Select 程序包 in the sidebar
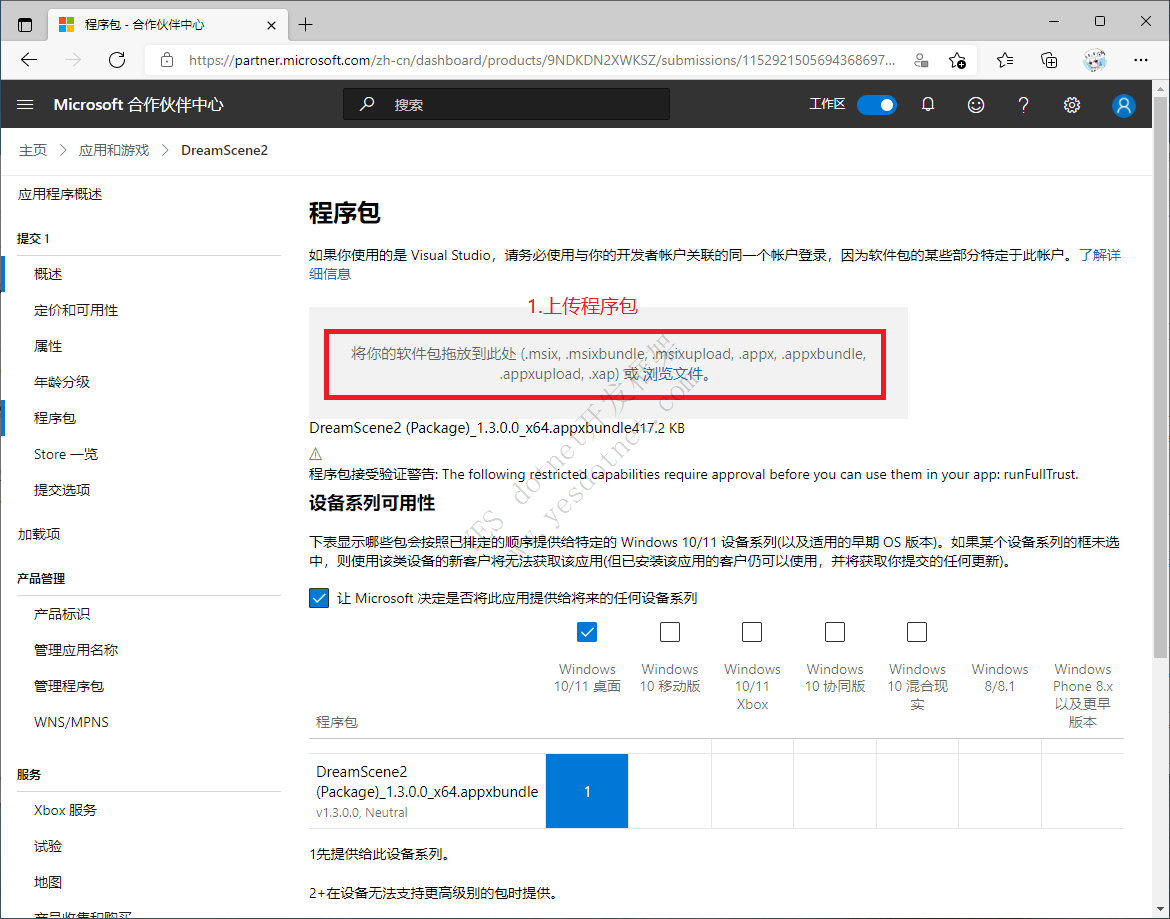Image resolution: width=1170 pixels, height=919 pixels. coord(54,418)
